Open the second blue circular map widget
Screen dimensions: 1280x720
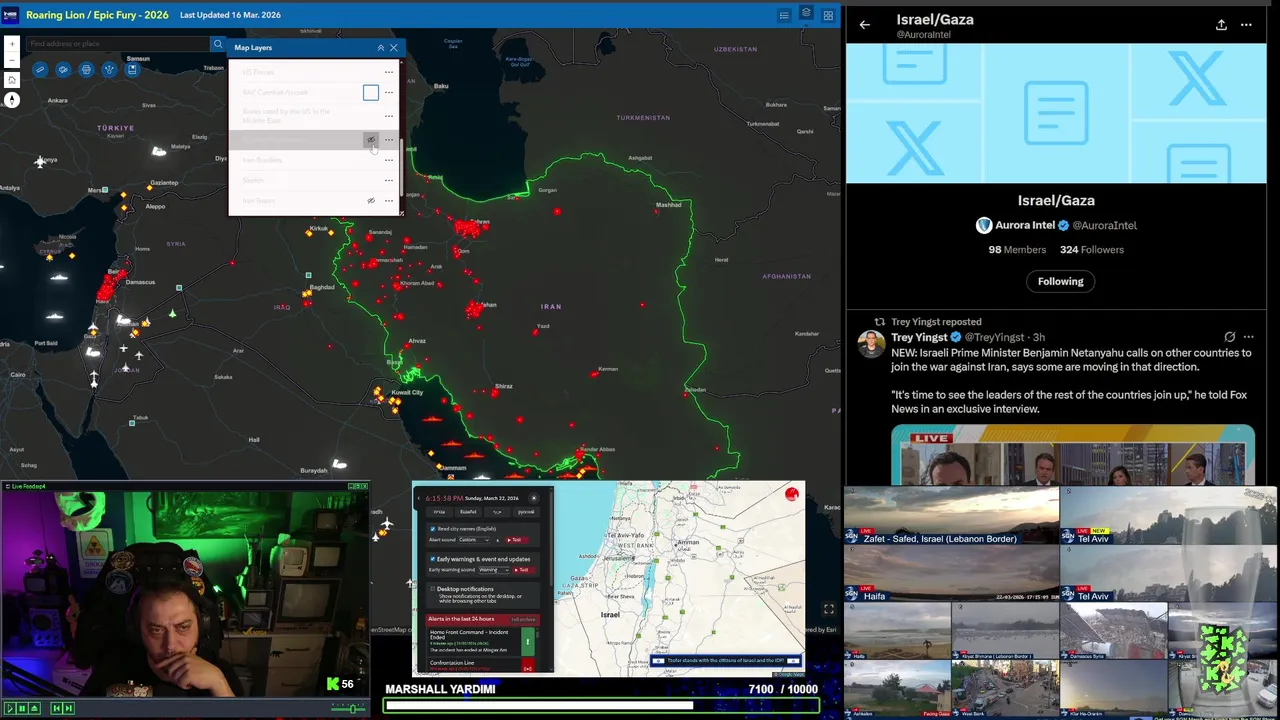63,70
